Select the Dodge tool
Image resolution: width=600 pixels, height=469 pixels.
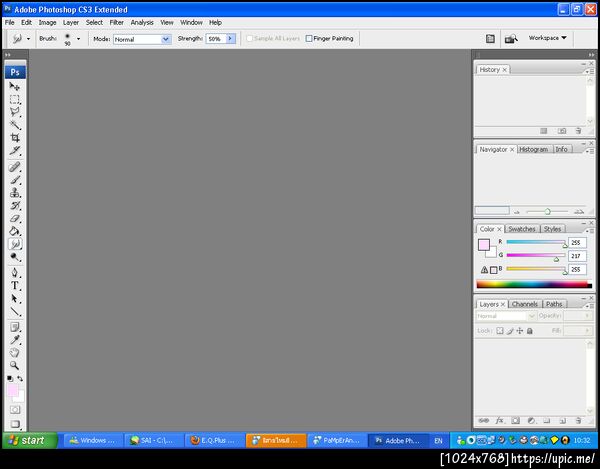click(15, 257)
